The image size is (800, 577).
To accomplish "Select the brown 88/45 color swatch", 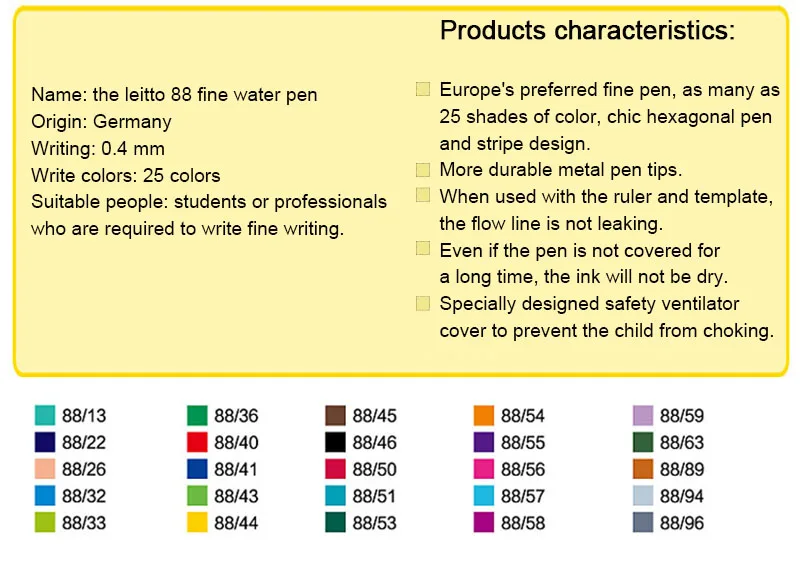I will 335,415.
